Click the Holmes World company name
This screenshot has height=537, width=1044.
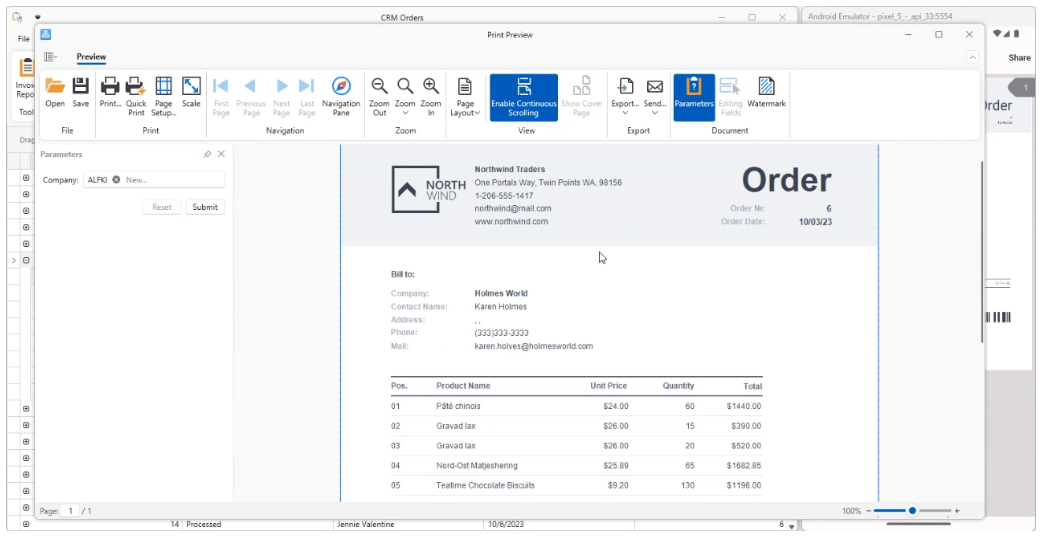coord(501,293)
